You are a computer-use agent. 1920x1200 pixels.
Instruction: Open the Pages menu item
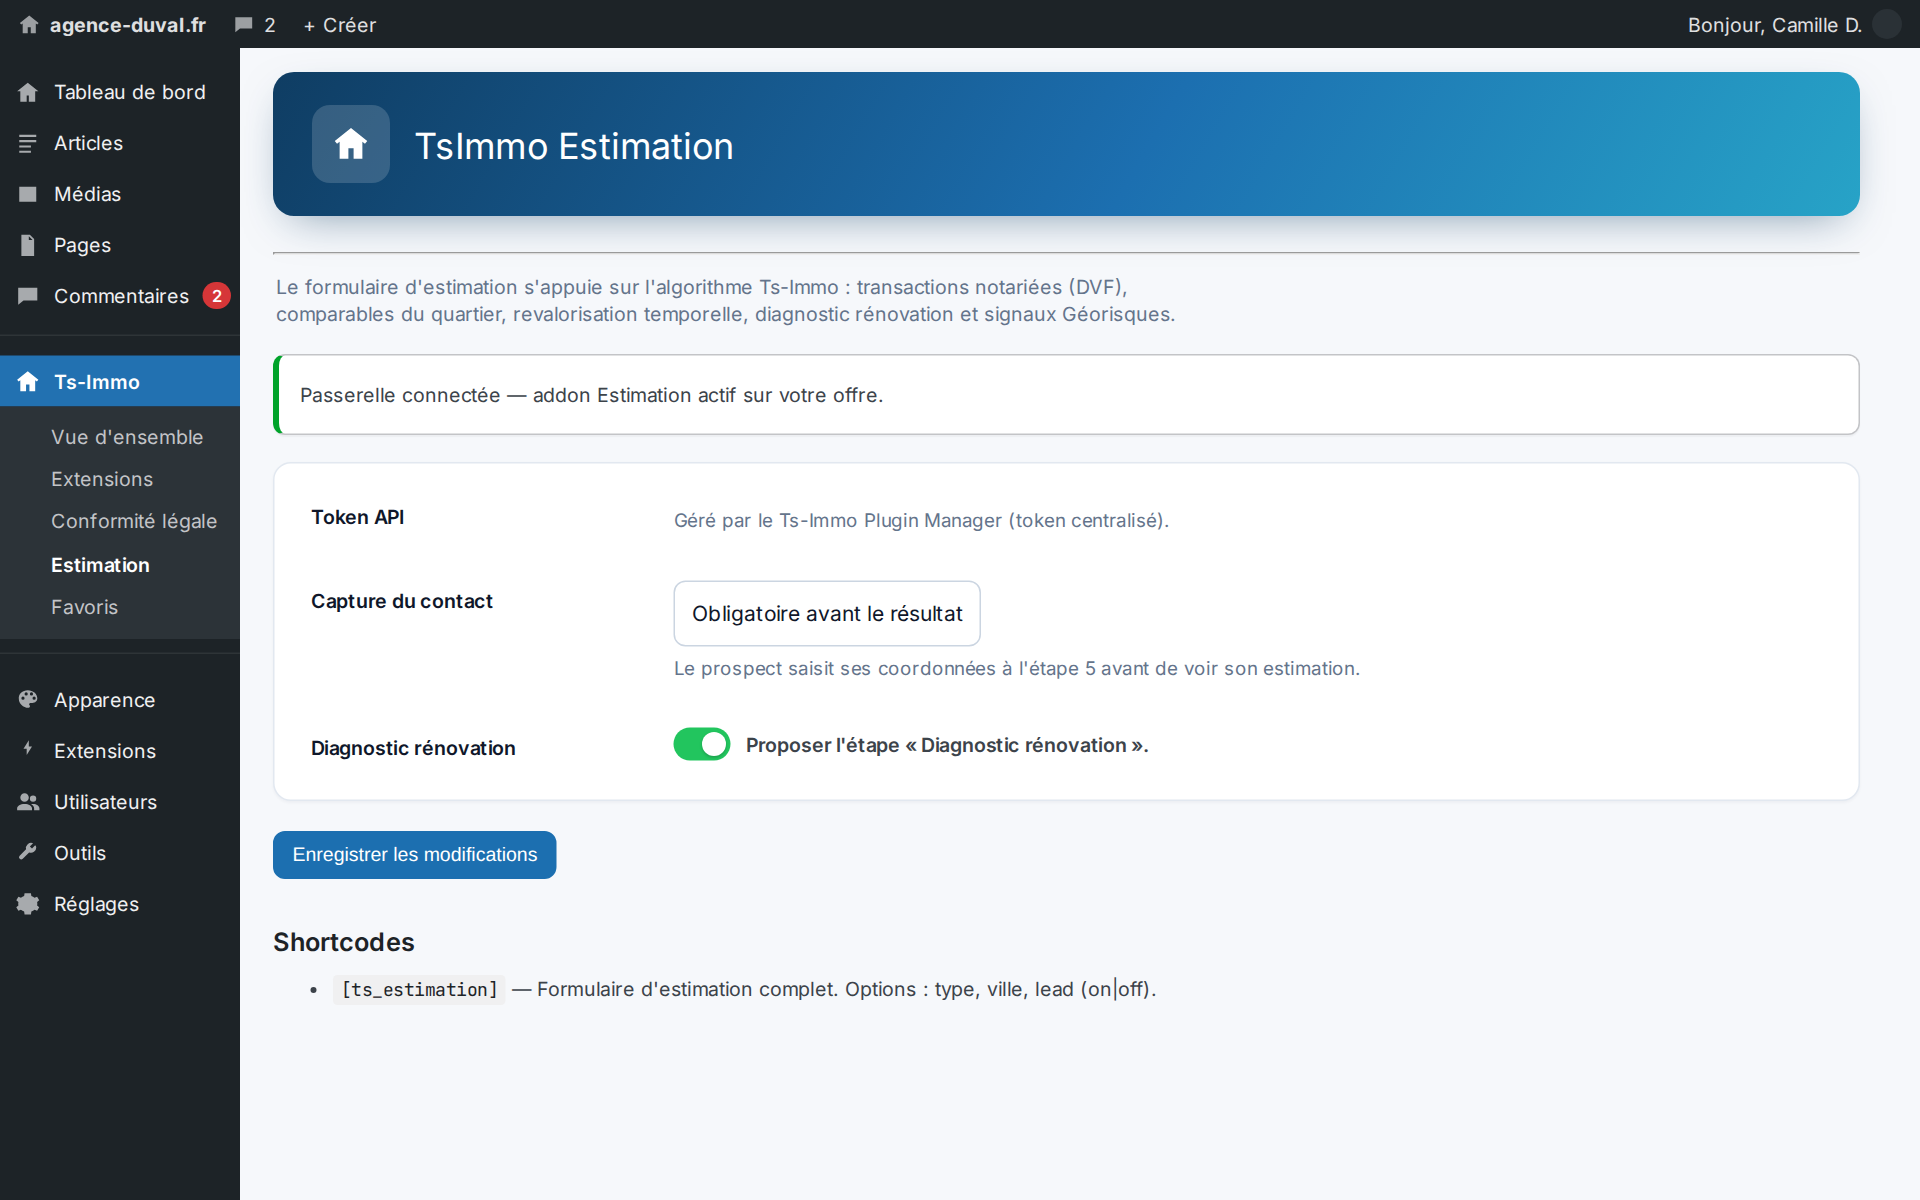(120, 245)
